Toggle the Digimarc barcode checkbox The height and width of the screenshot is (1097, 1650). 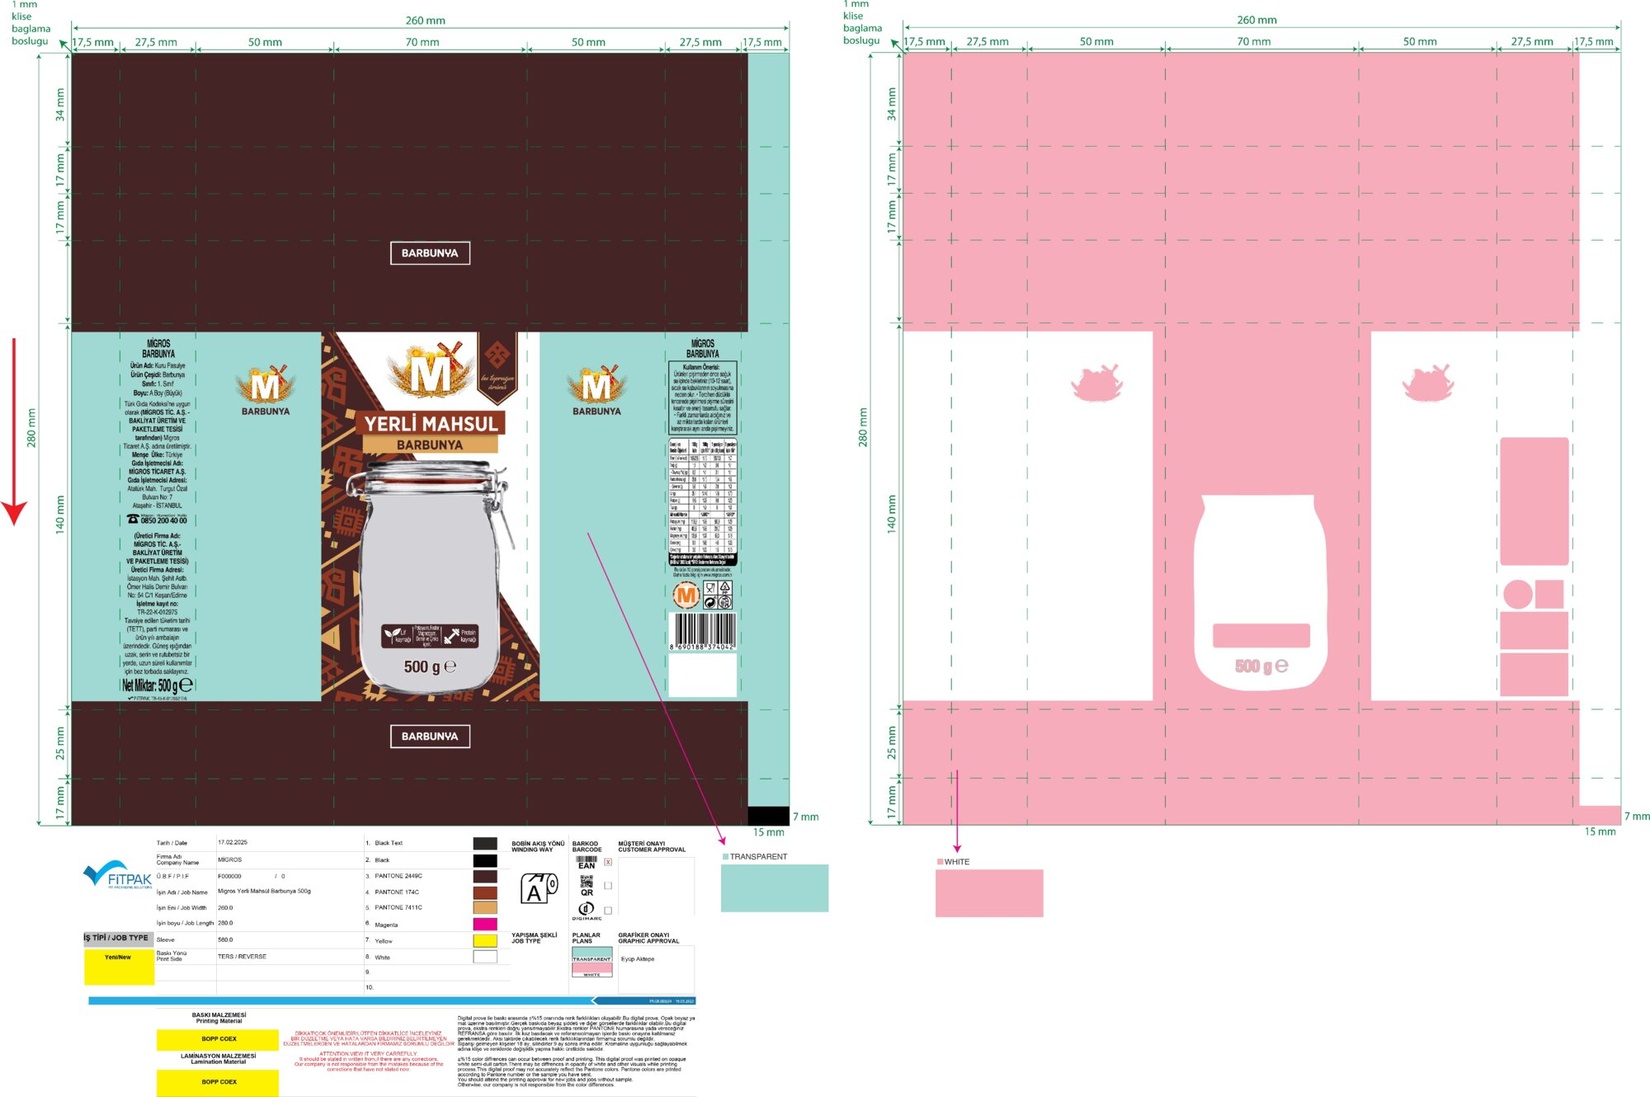click(608, 910)
